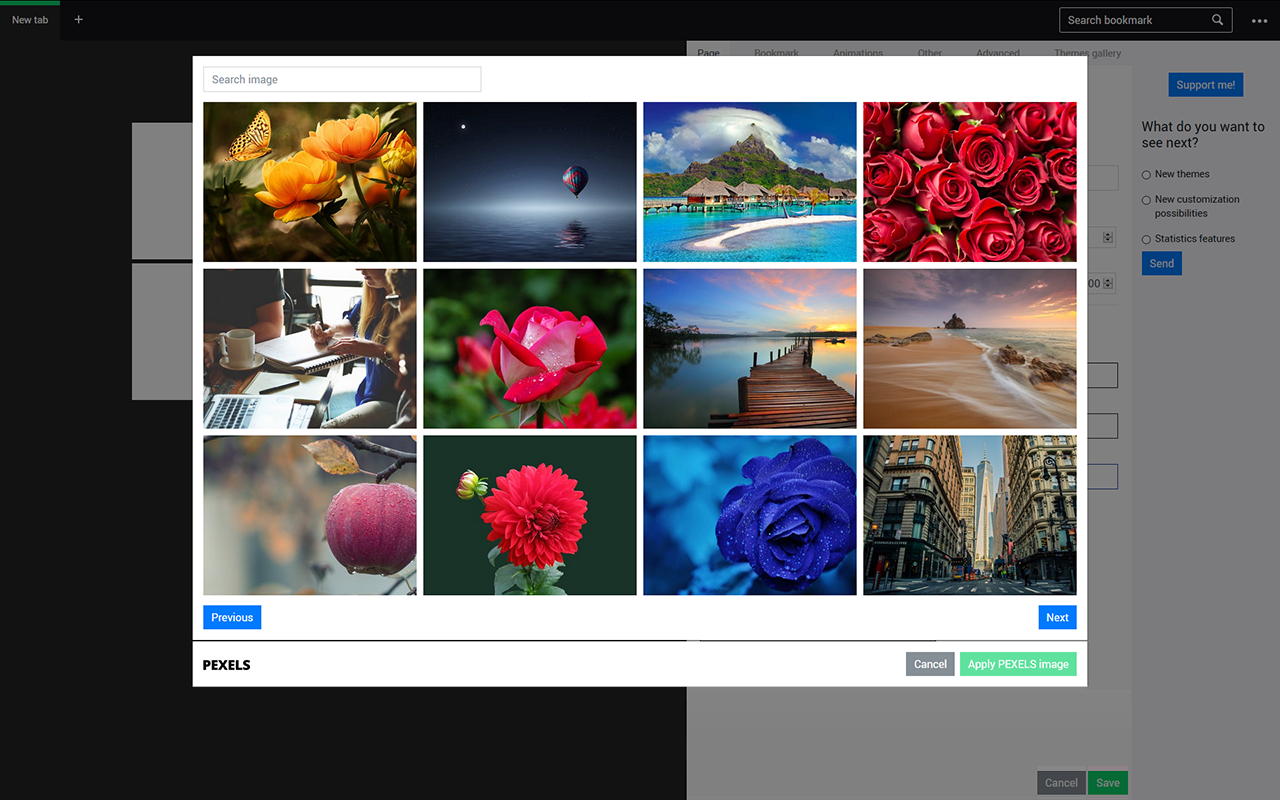Pick the city street buildings image
This screenshot has width=1280, height=800.
[x=970, y=515]
